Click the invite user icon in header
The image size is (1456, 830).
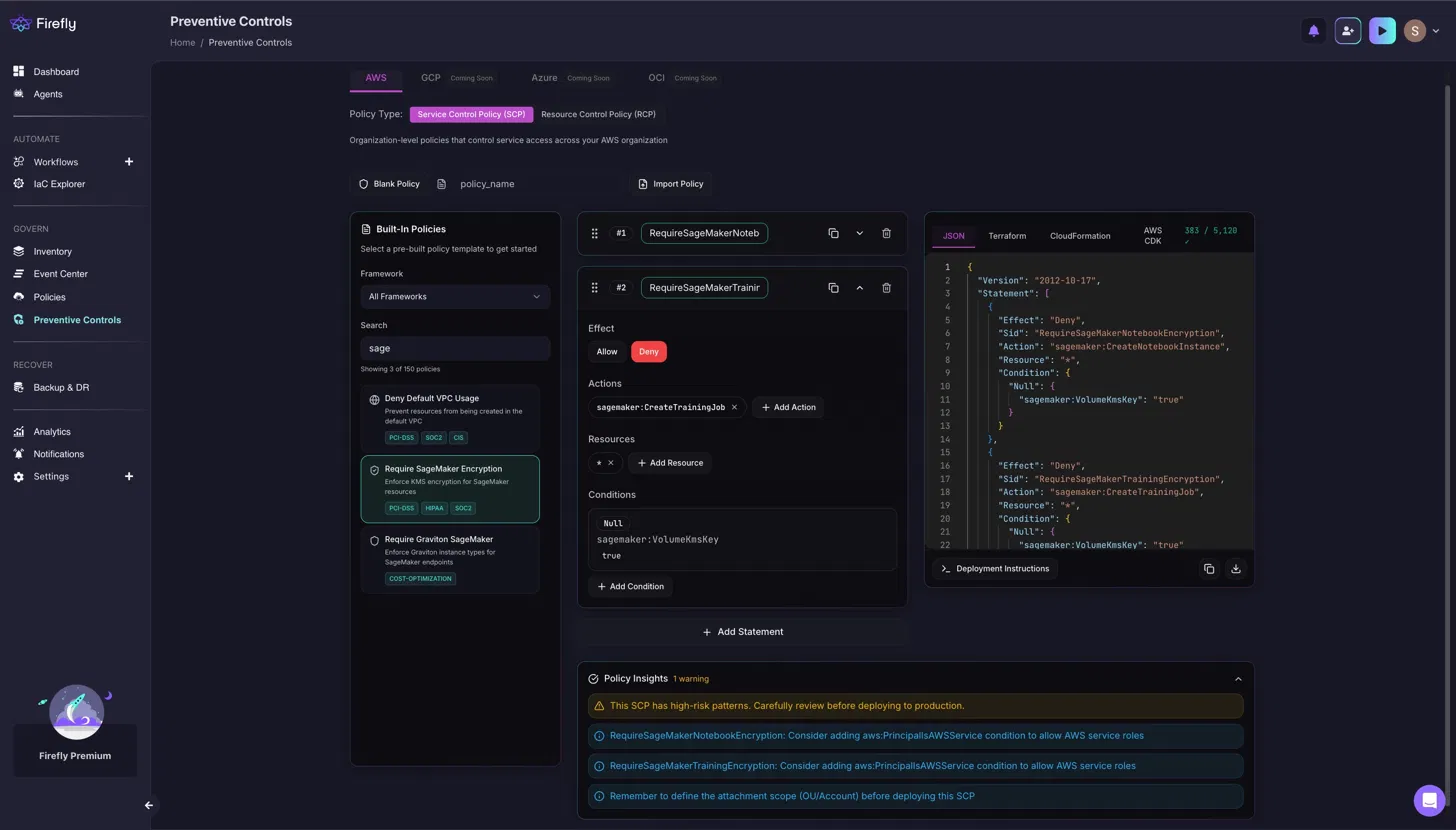tap(1348, 31)
